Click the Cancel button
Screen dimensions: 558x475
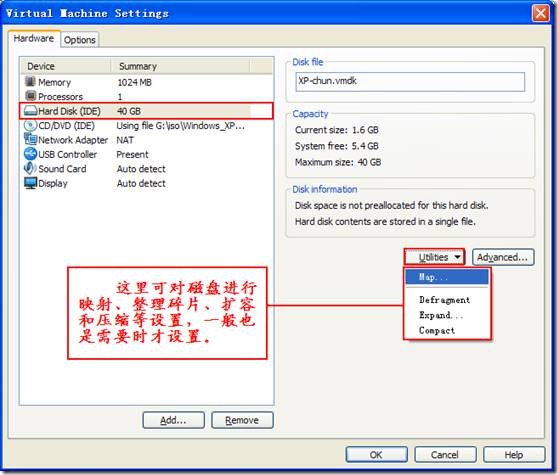click(445, 455)
